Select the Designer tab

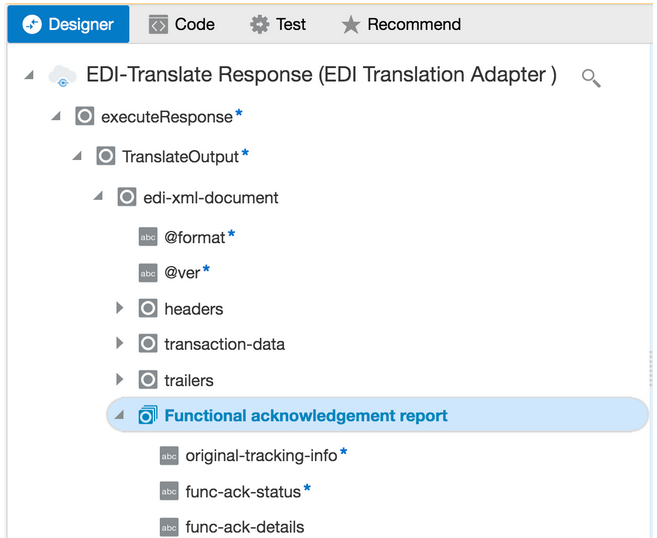68,24
